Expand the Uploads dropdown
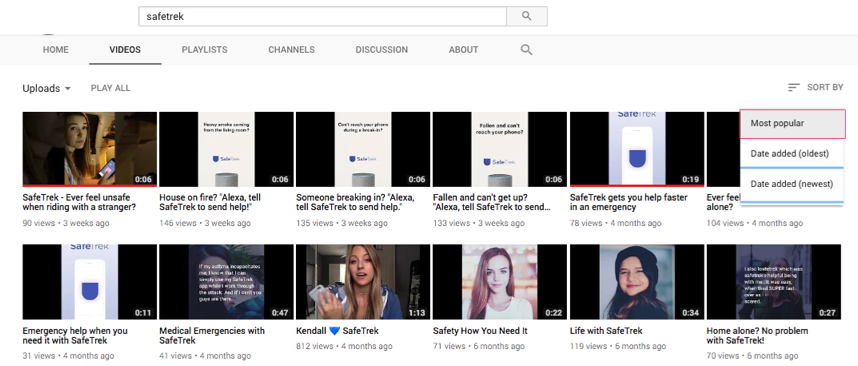 click(47, 88)
